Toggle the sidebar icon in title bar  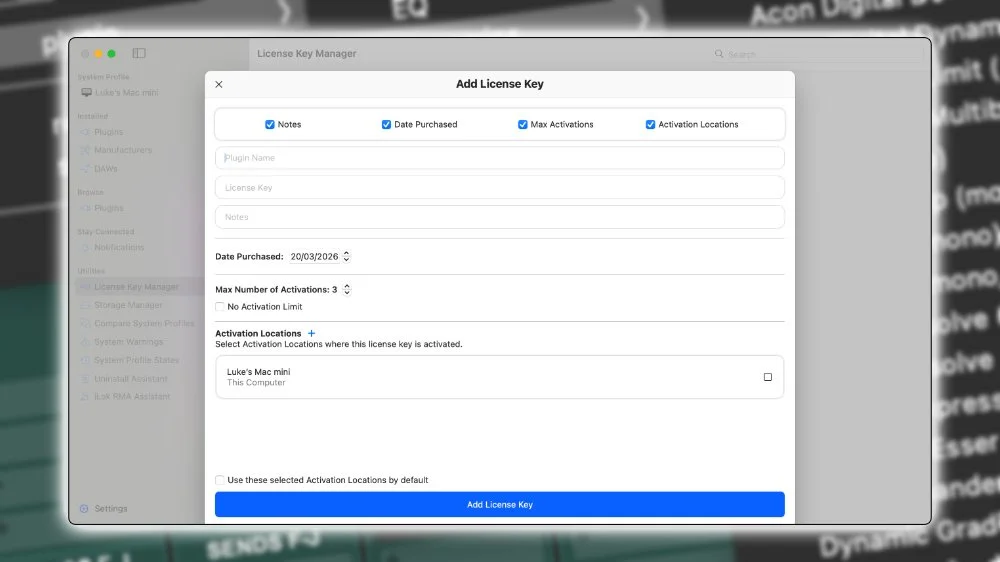pos(139,54)
